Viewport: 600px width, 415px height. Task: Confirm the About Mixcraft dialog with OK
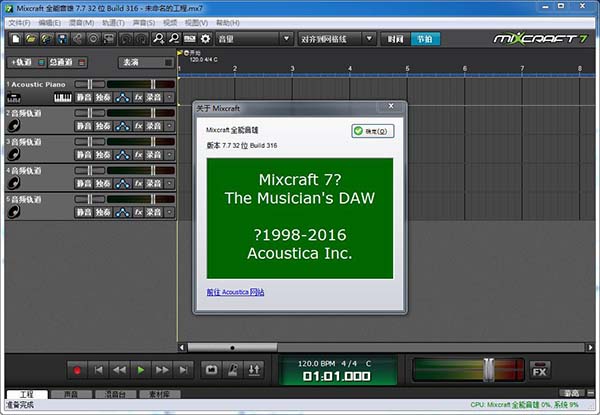[373, 131]
